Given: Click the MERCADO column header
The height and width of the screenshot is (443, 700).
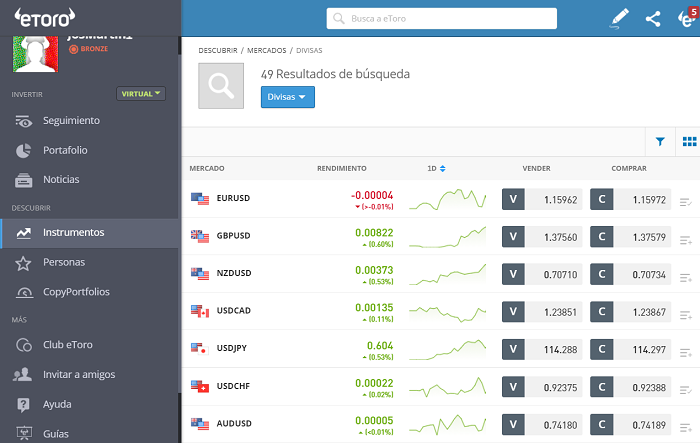Looking at the screenshot, I should 207,168.
